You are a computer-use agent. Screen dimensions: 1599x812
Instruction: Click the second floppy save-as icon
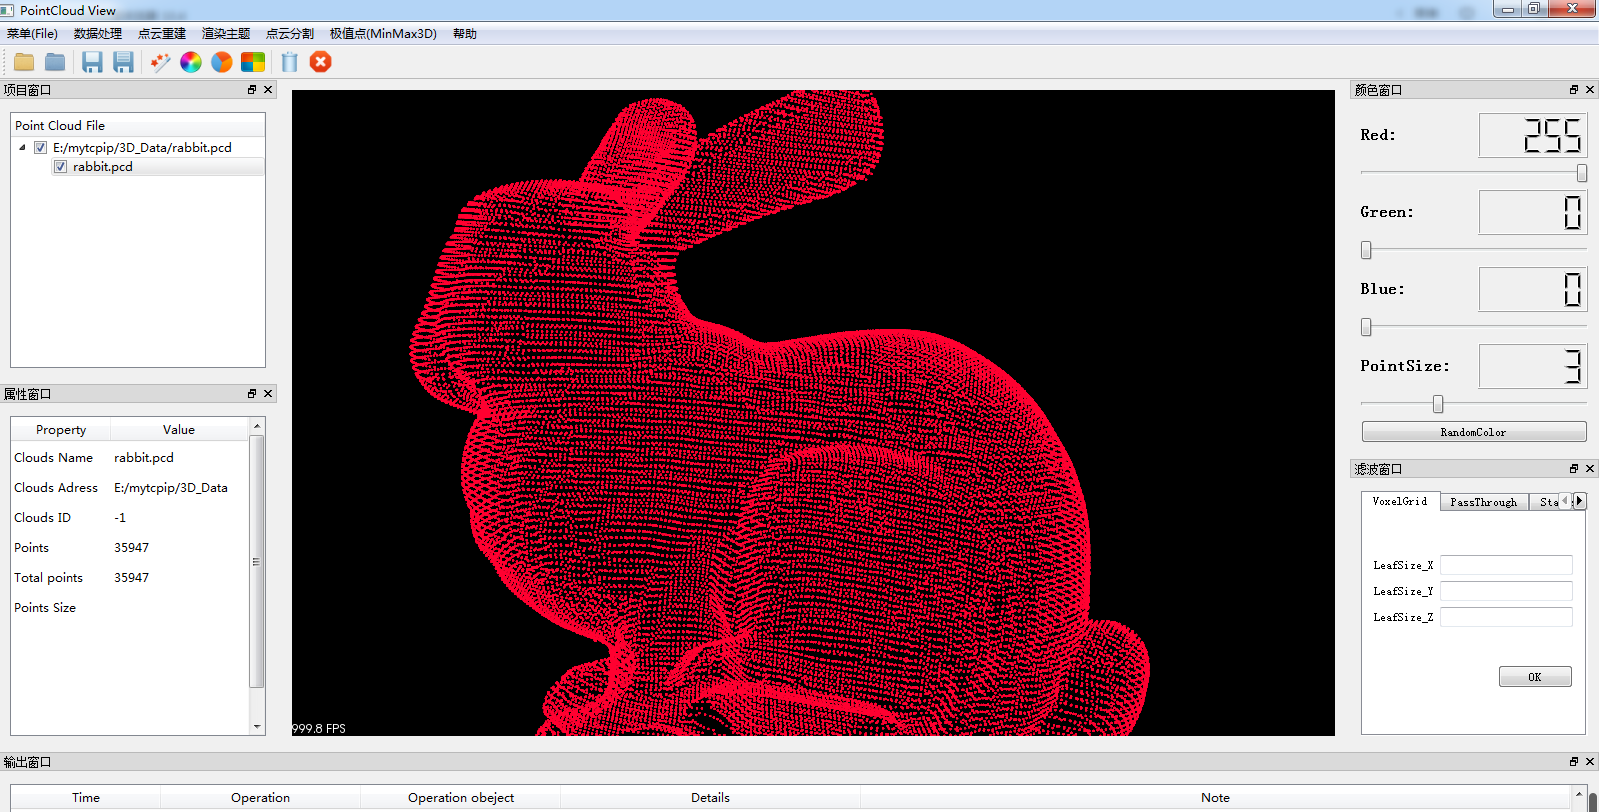123,62
